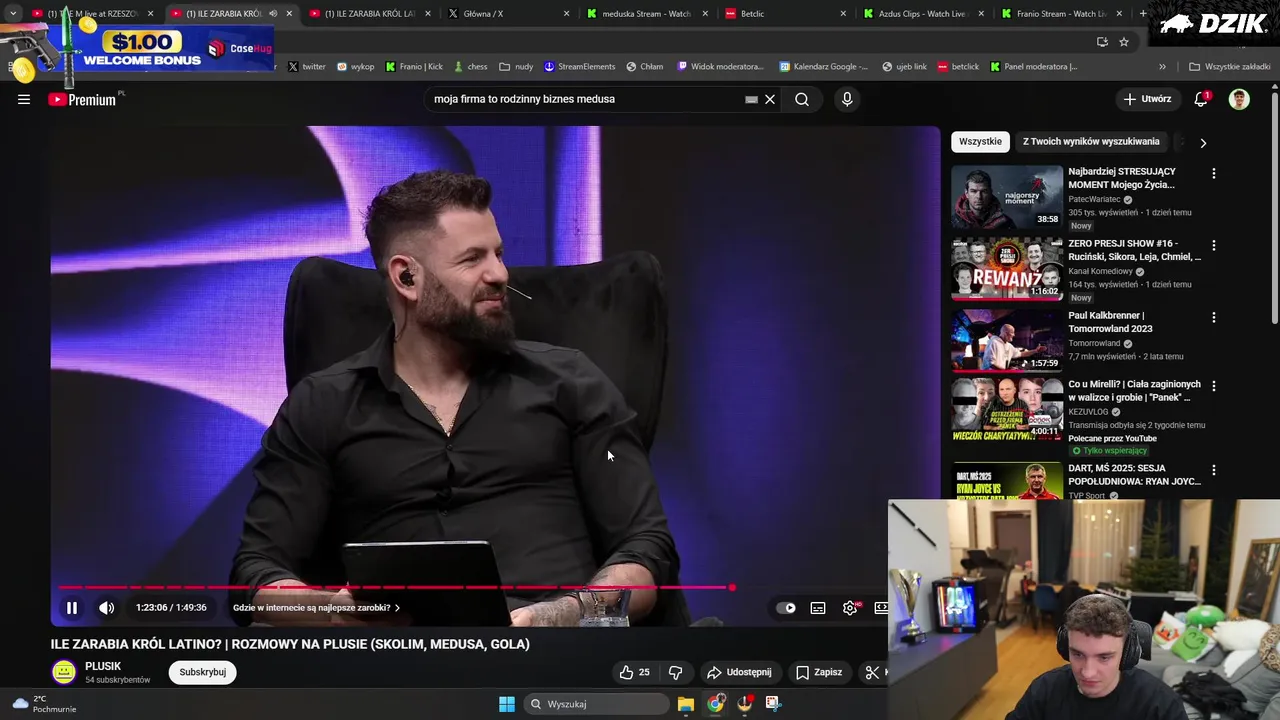Screen dimensions: 1280x720
Task: Switch to the 'meduska Stream' browser tab
Action: 646,14
